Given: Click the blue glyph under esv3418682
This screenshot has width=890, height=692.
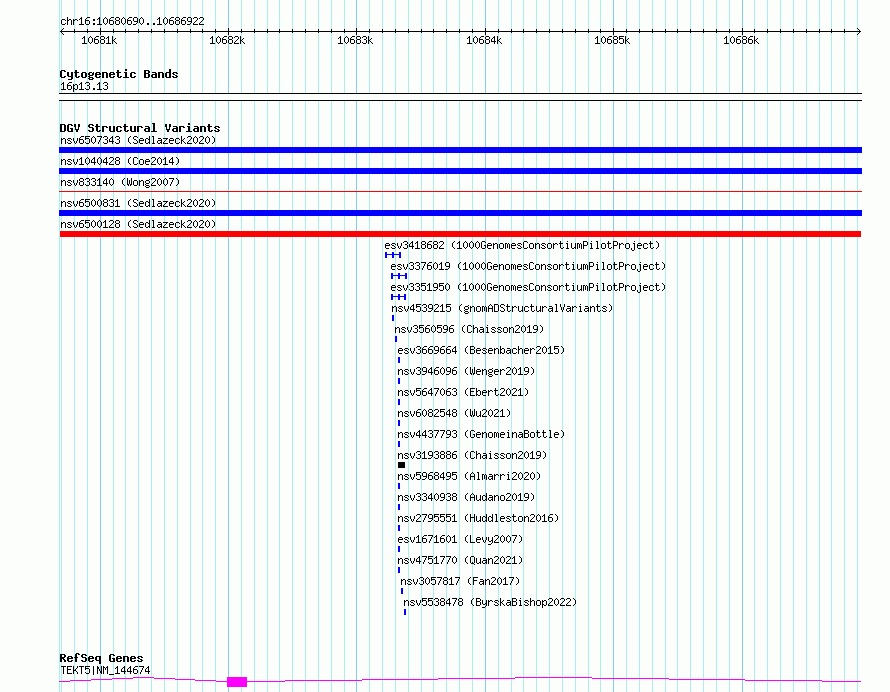Looking at the screenshot, I should [393, 255].
